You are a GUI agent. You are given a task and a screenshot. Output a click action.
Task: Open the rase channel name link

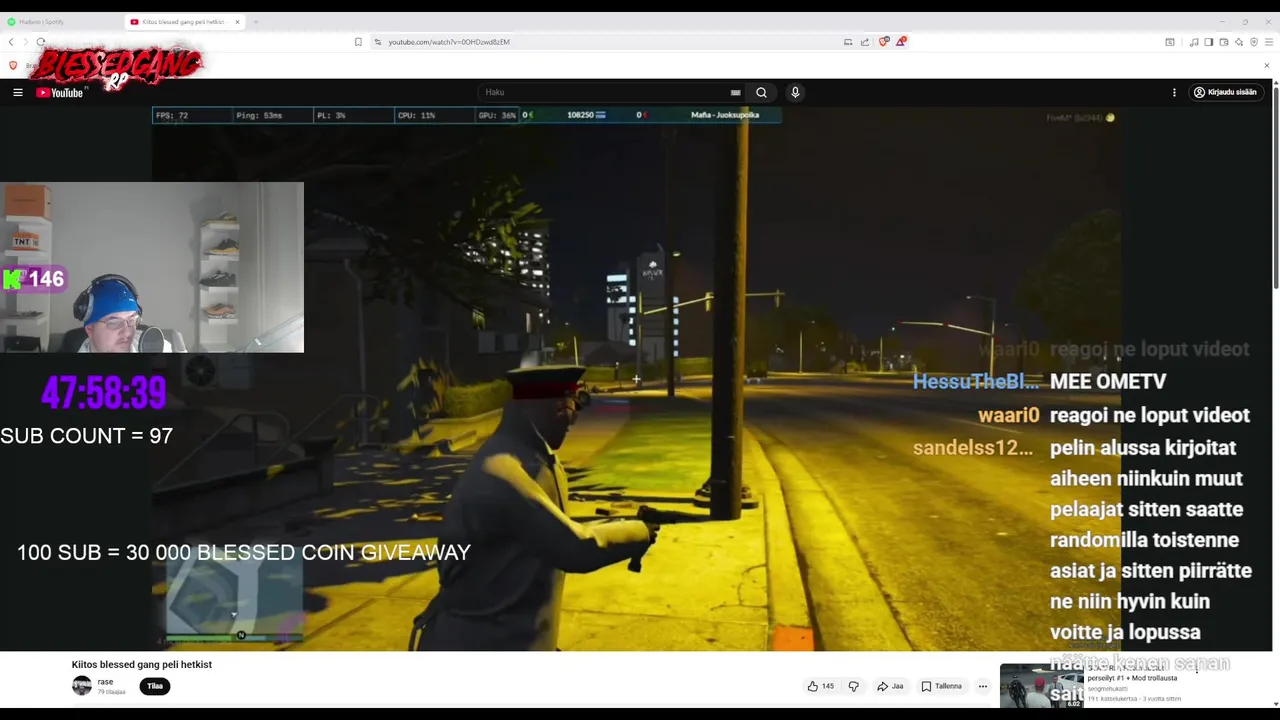pyautogui.click(x=105, y=682)
